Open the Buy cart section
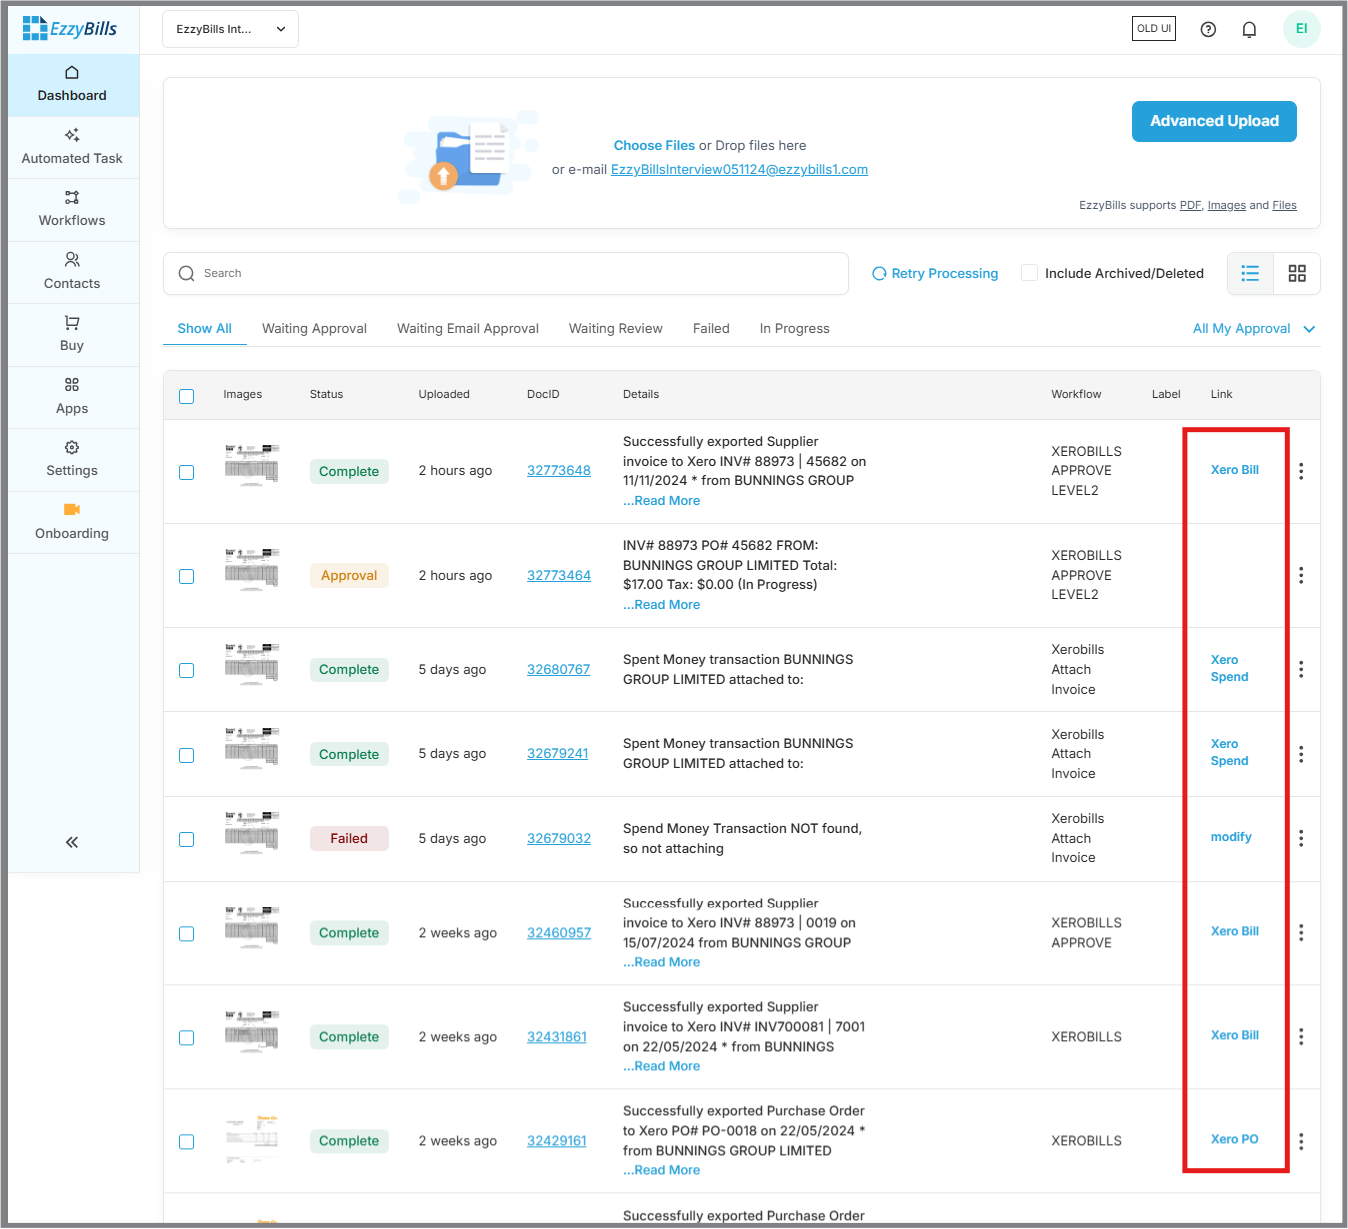The image size is (1348, 1229). coord(72,334)
